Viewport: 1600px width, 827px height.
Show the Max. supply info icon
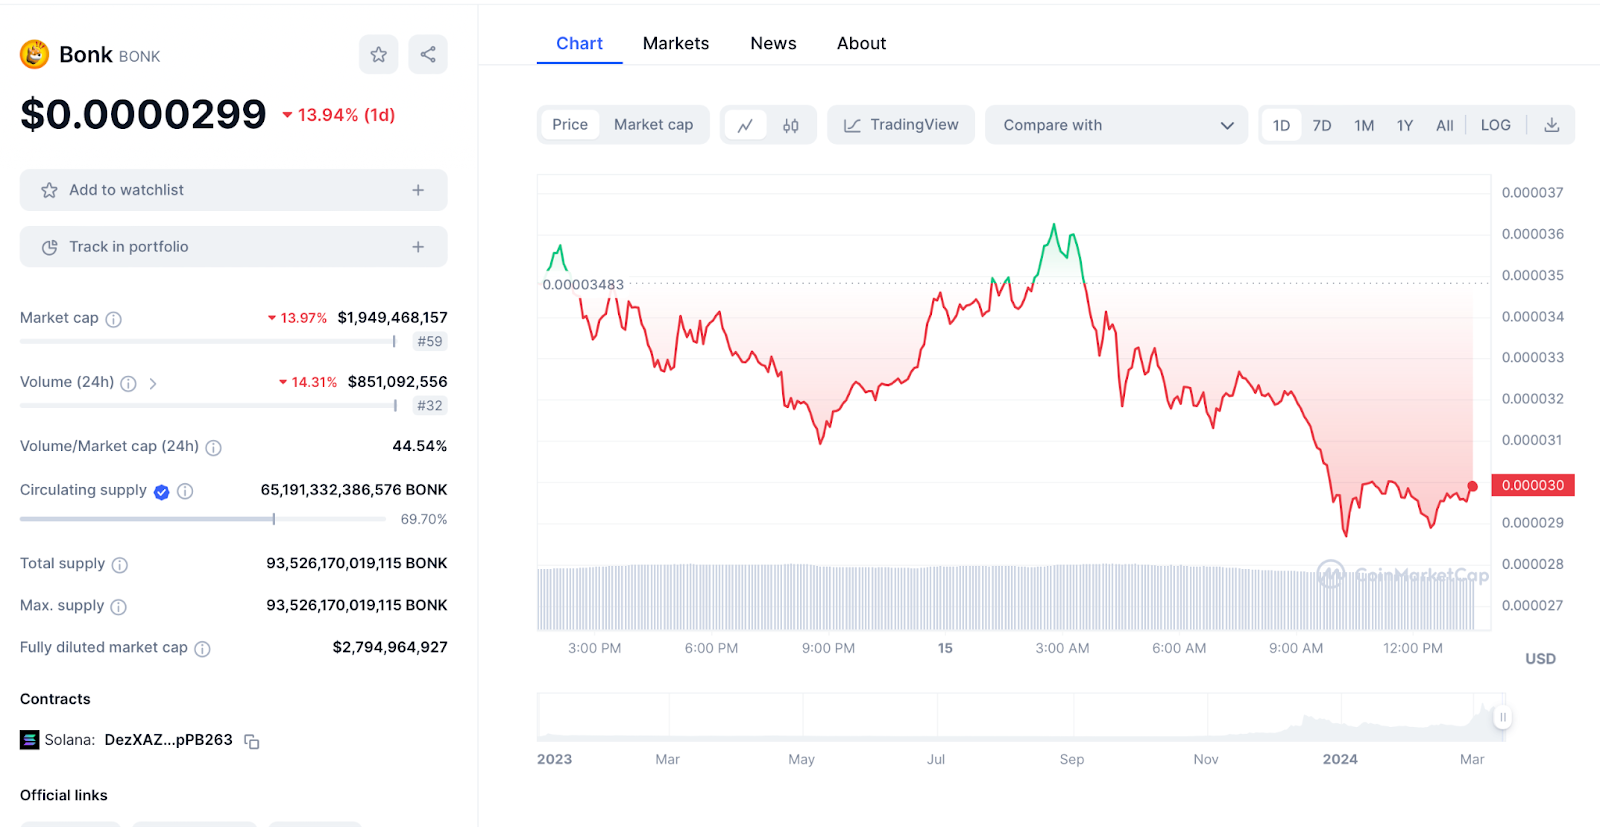click(x=118, y=607)
